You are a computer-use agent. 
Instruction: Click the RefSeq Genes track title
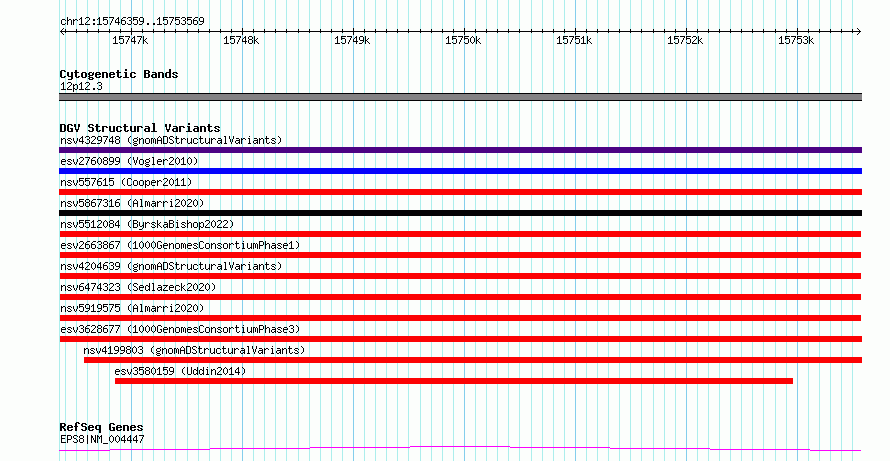[101, 427]
